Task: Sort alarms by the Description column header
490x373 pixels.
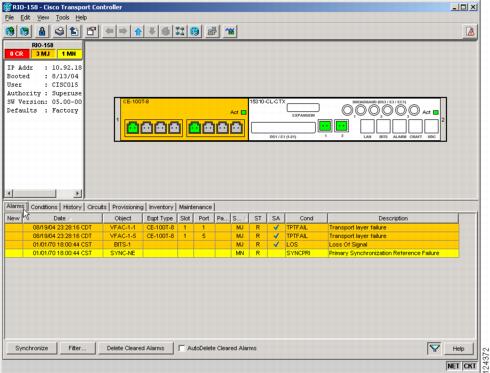Action: 393,218
